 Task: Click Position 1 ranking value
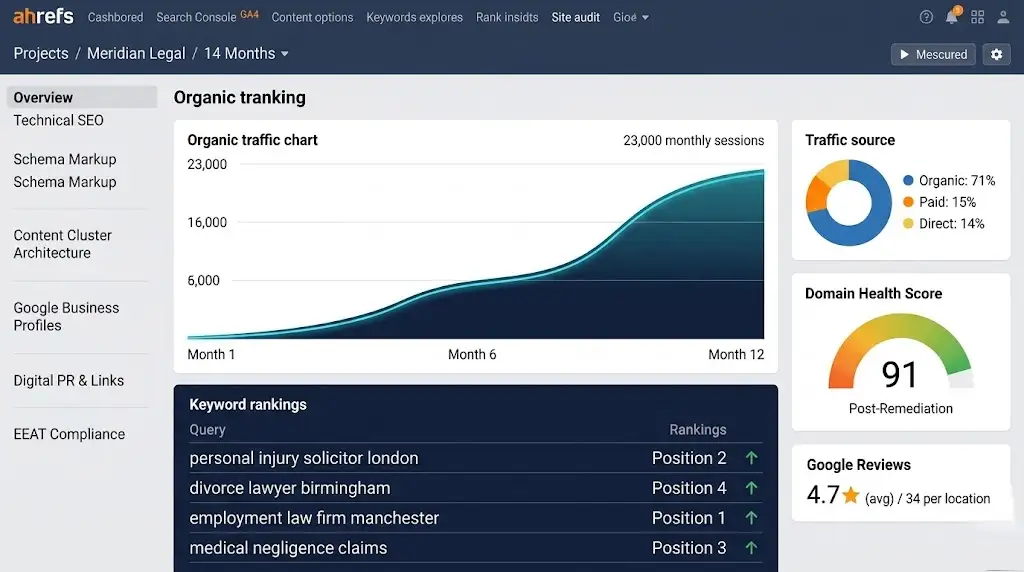(689, 518)
